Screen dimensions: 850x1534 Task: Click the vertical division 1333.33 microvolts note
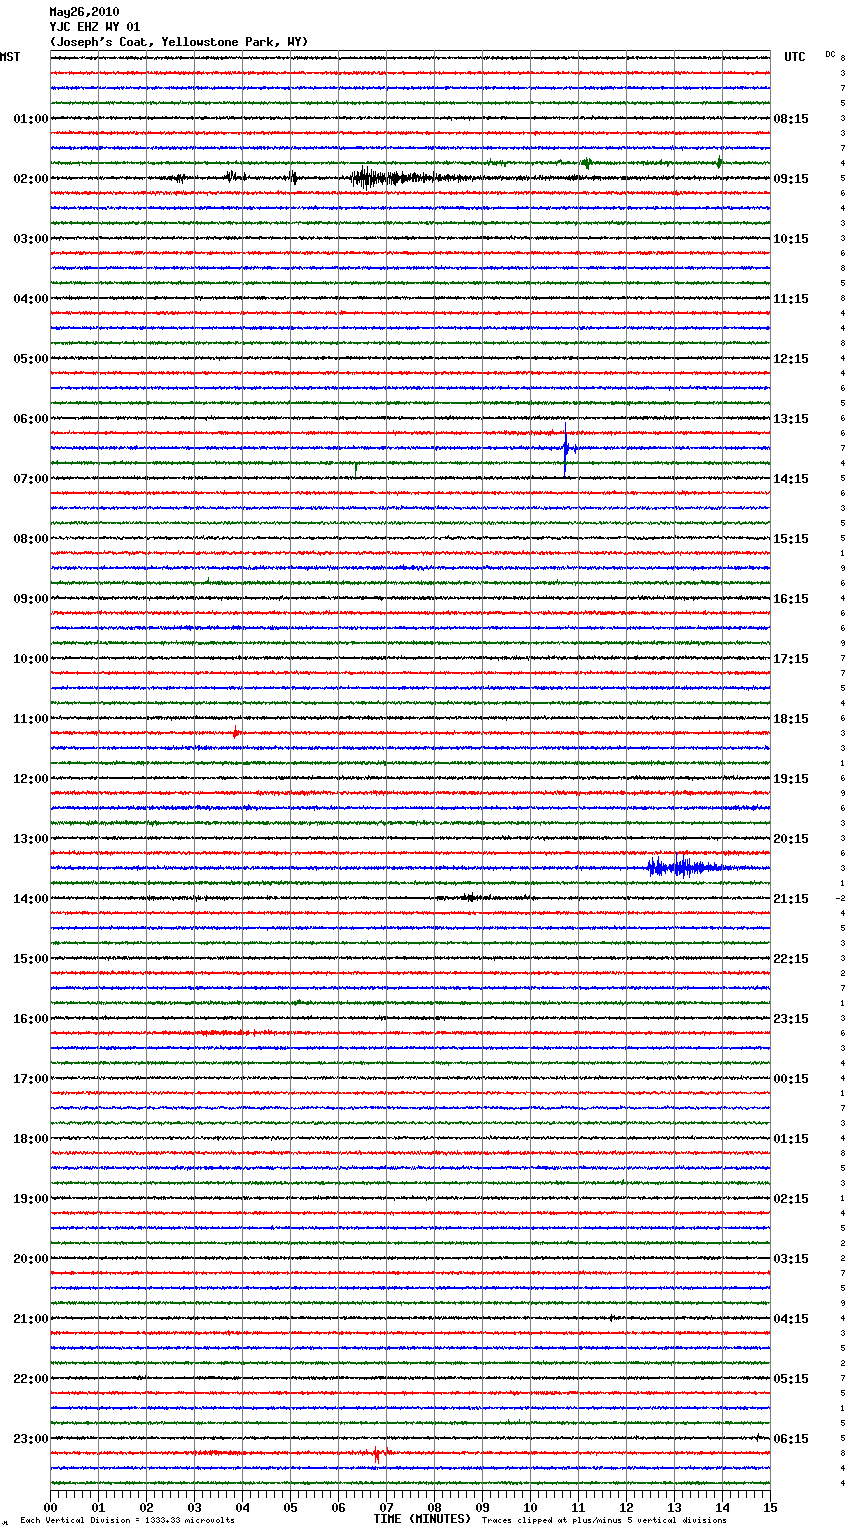127,1520
